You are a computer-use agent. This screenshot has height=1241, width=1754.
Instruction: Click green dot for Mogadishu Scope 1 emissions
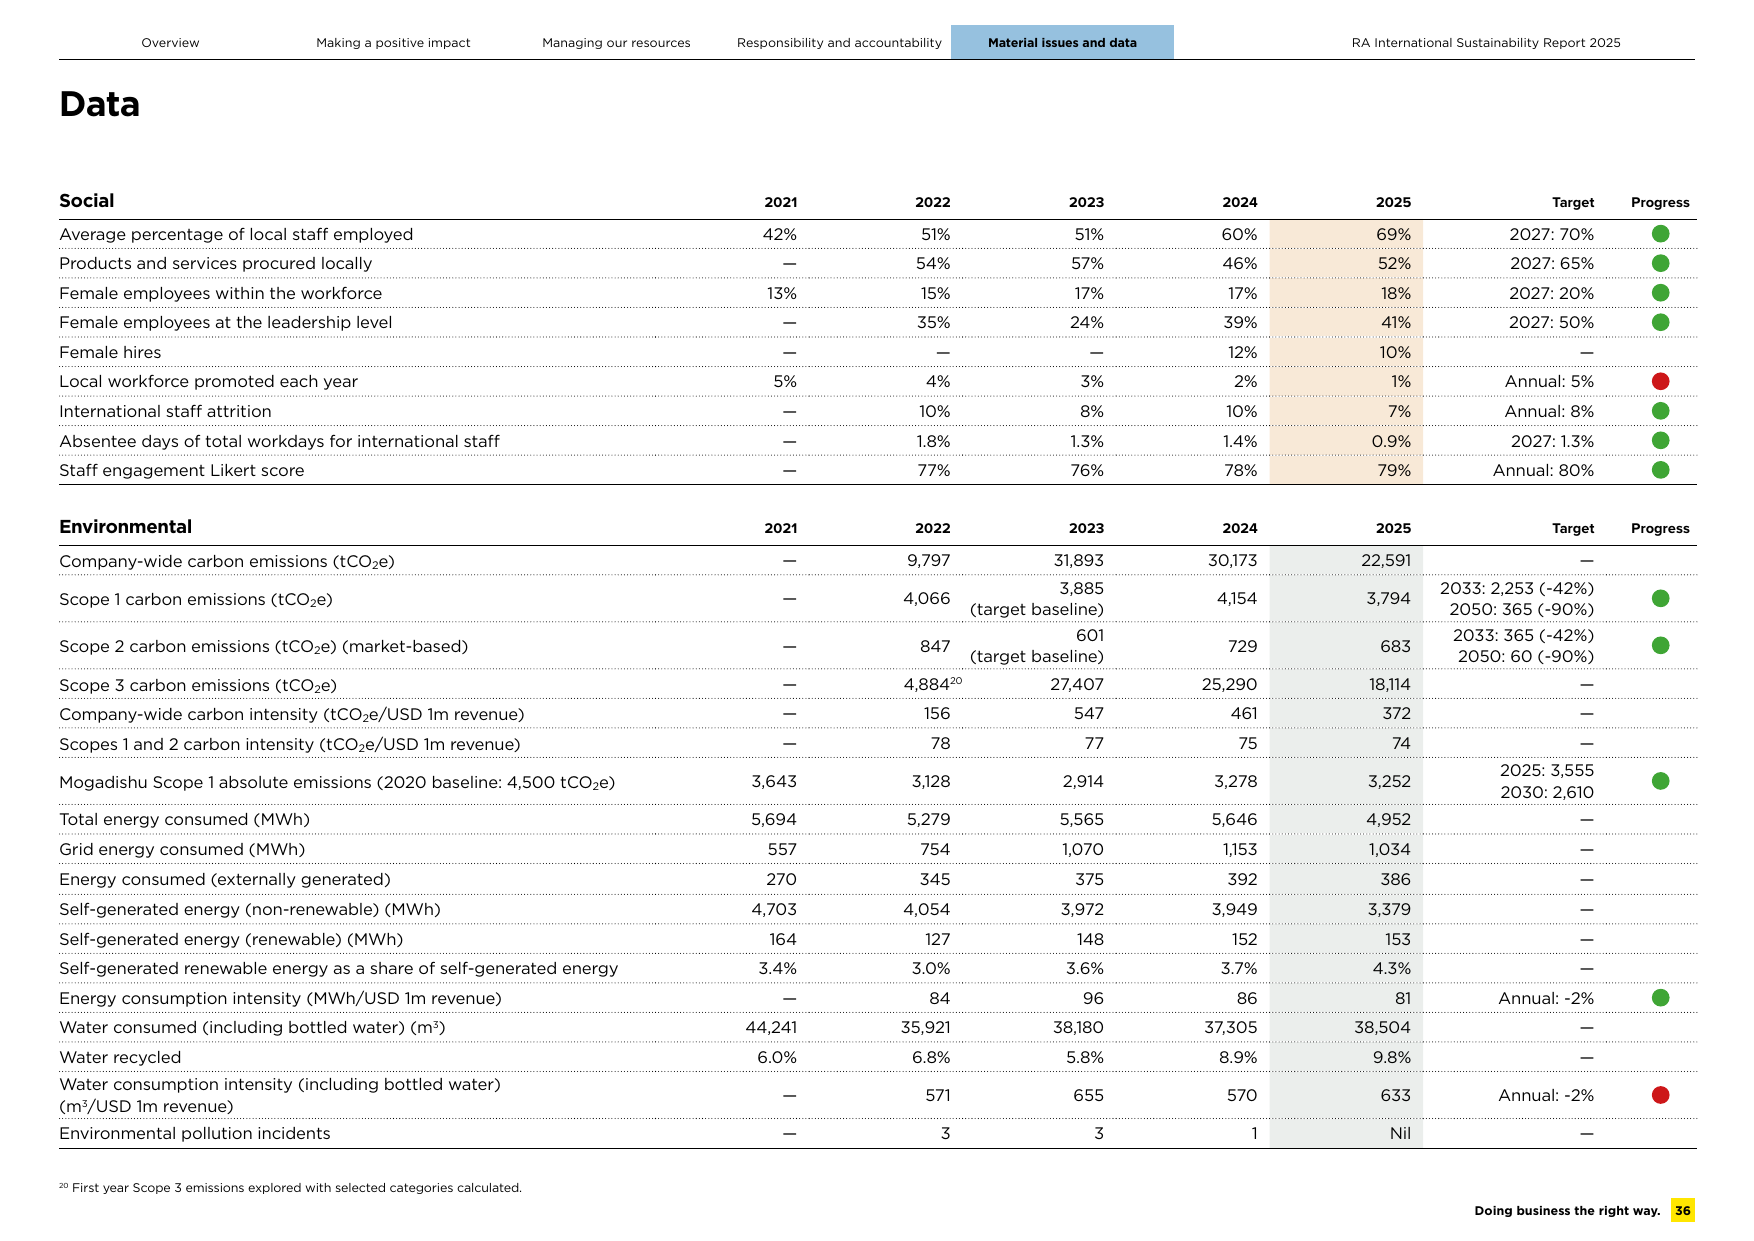(1661, 781)
